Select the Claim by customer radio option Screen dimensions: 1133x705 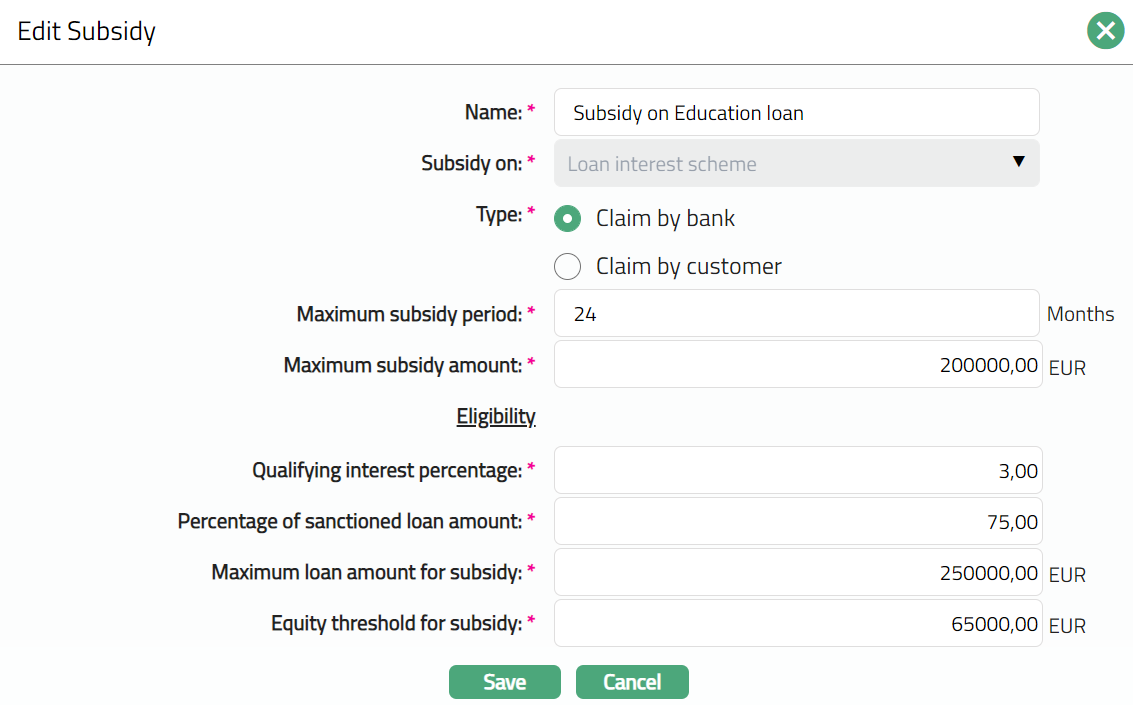(x=567, y=267)
